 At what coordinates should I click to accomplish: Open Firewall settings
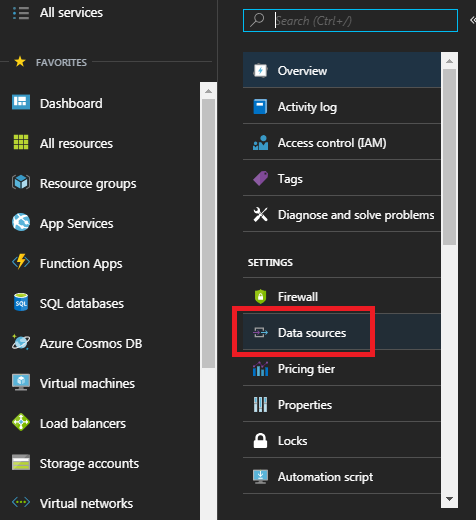tap(342, 296)
